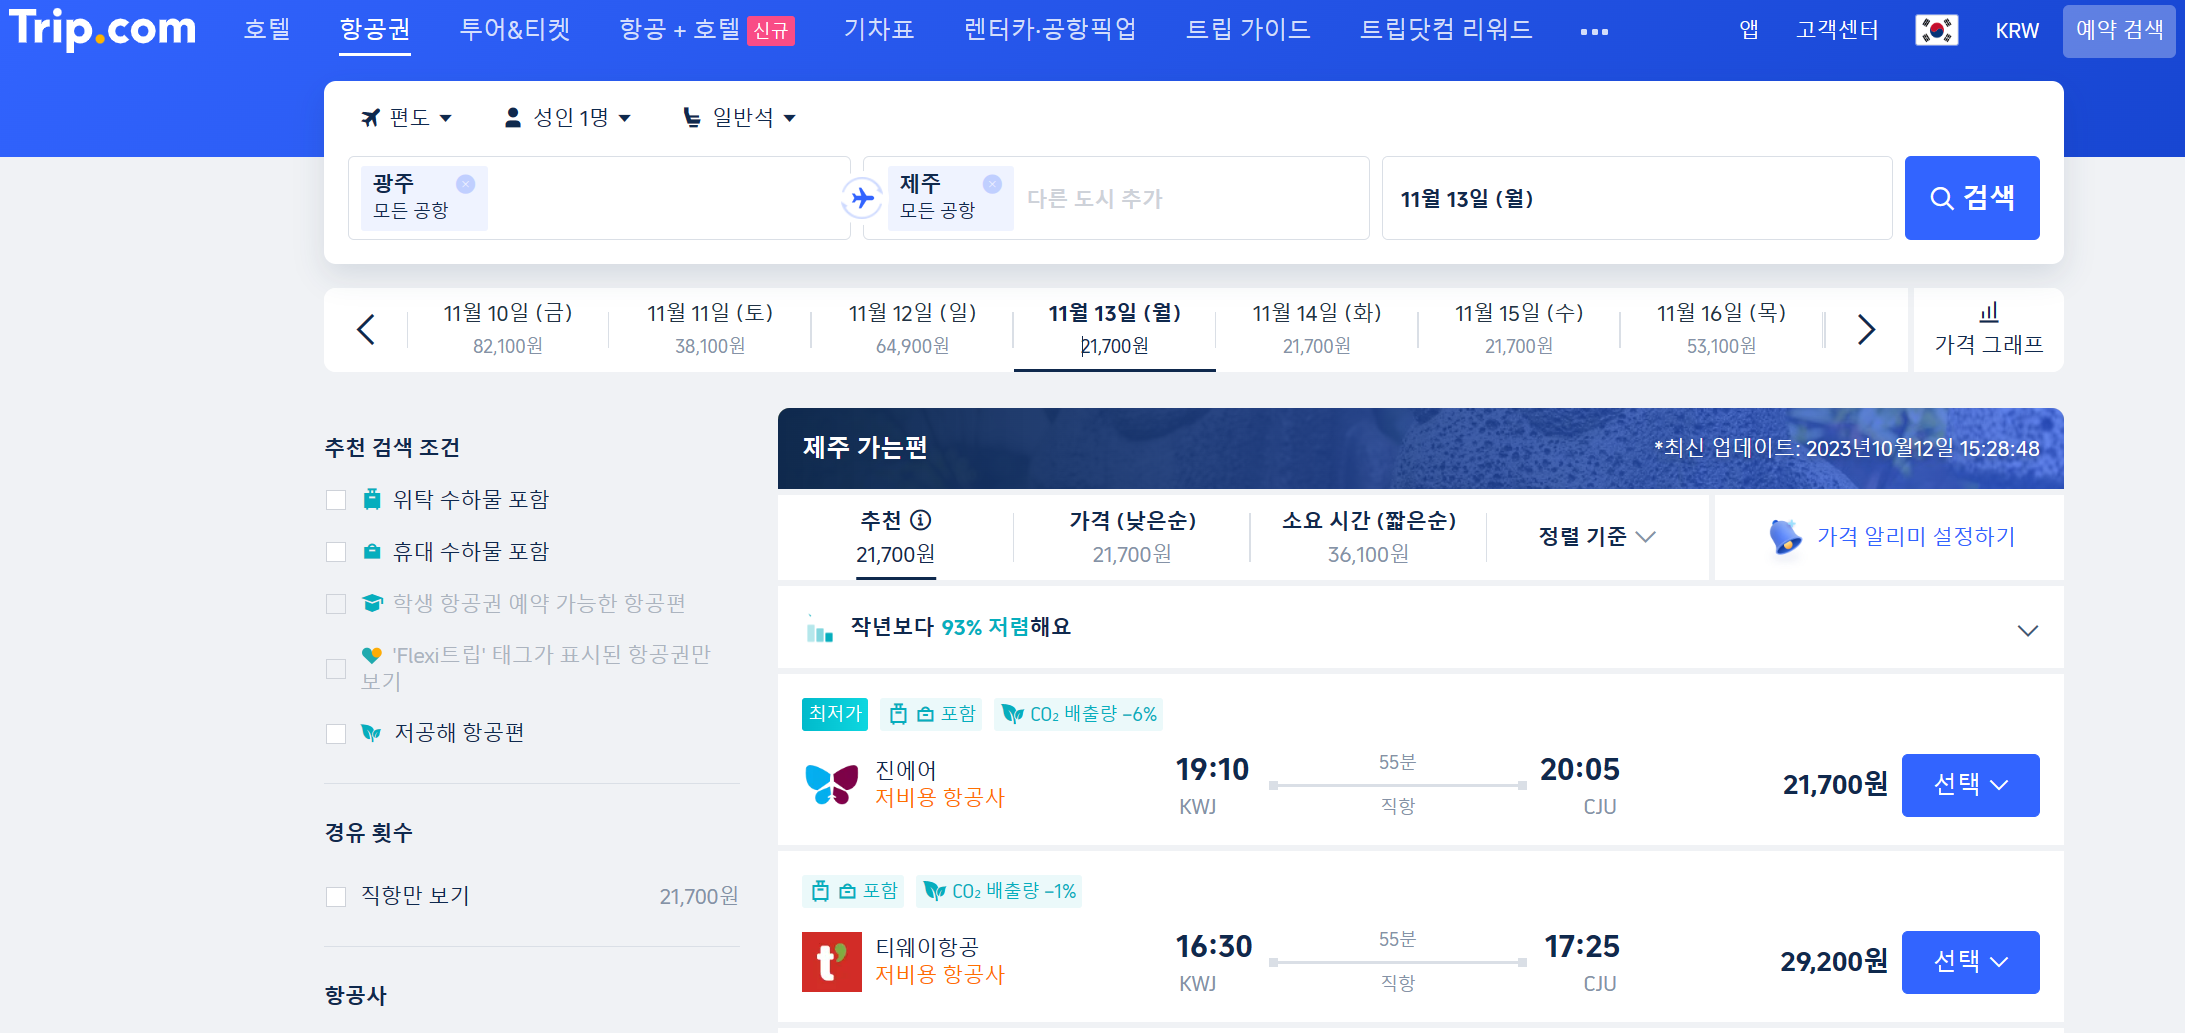Open the adult passenger count dropdown
The width and height of the screenshot is (2185, 1033).
tap(567, 117)
